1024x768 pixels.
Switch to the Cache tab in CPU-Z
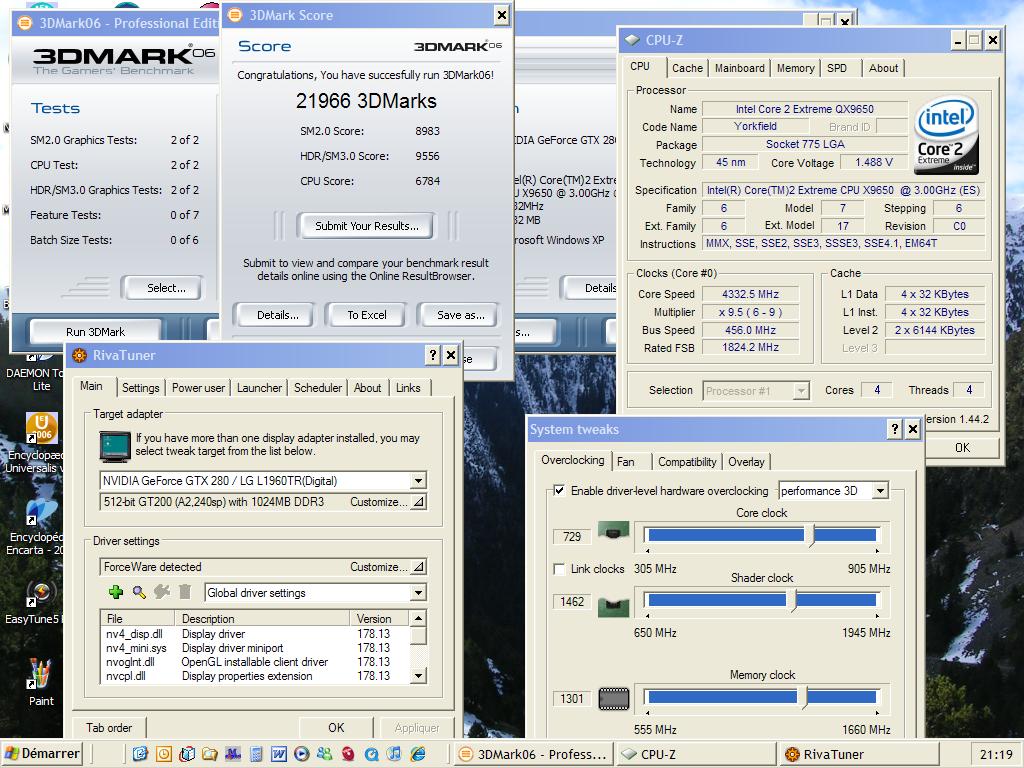click(x=688, y=68)
